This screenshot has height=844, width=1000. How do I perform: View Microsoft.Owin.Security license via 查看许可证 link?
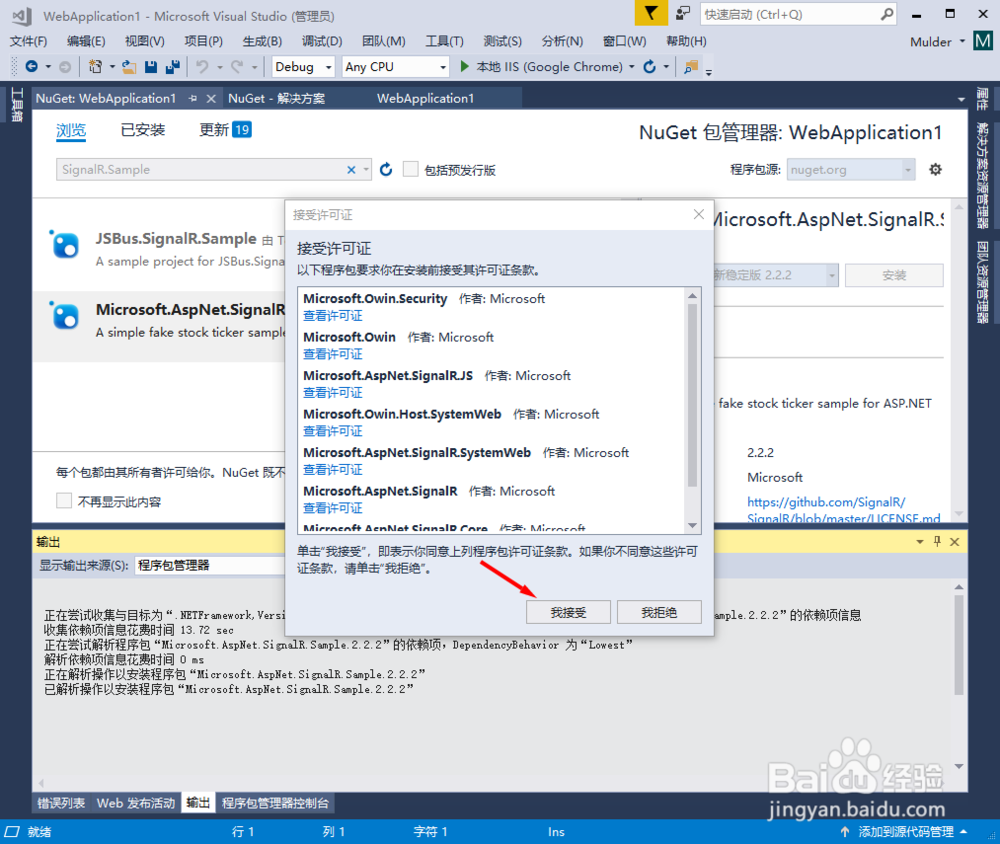pos(330,317)
